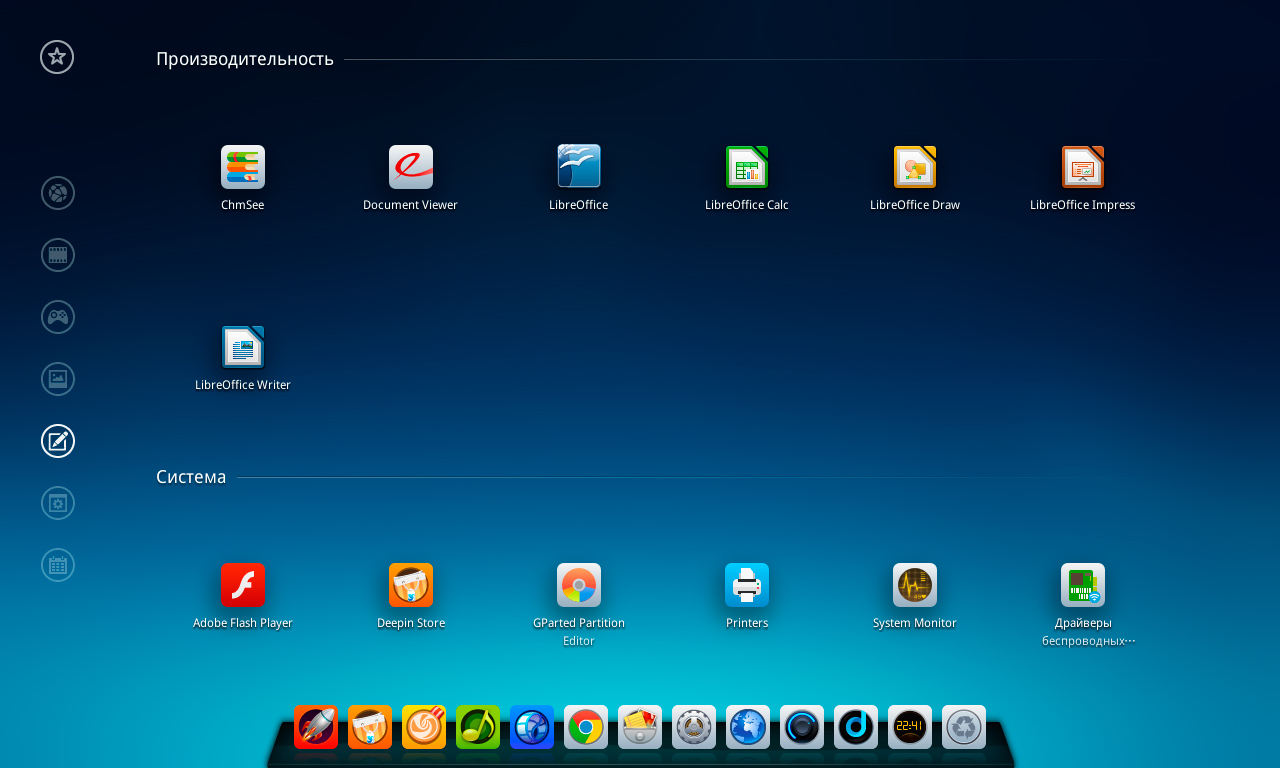Start LibreOffice Draw

pos(915,168)
